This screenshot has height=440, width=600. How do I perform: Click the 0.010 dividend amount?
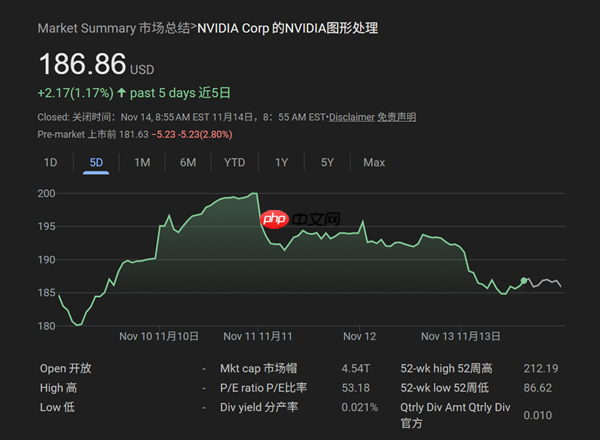pos(538,416)
